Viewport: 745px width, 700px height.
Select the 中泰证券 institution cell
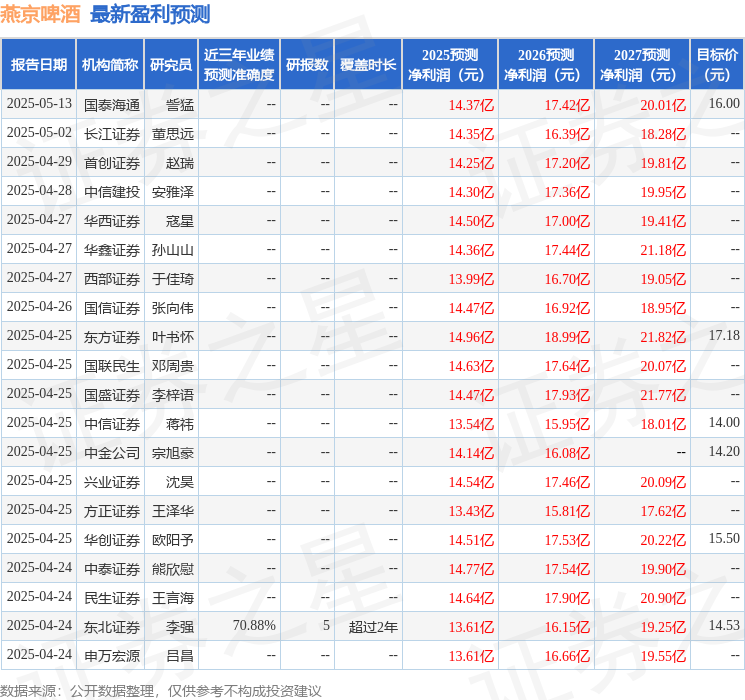coord(112,569)
